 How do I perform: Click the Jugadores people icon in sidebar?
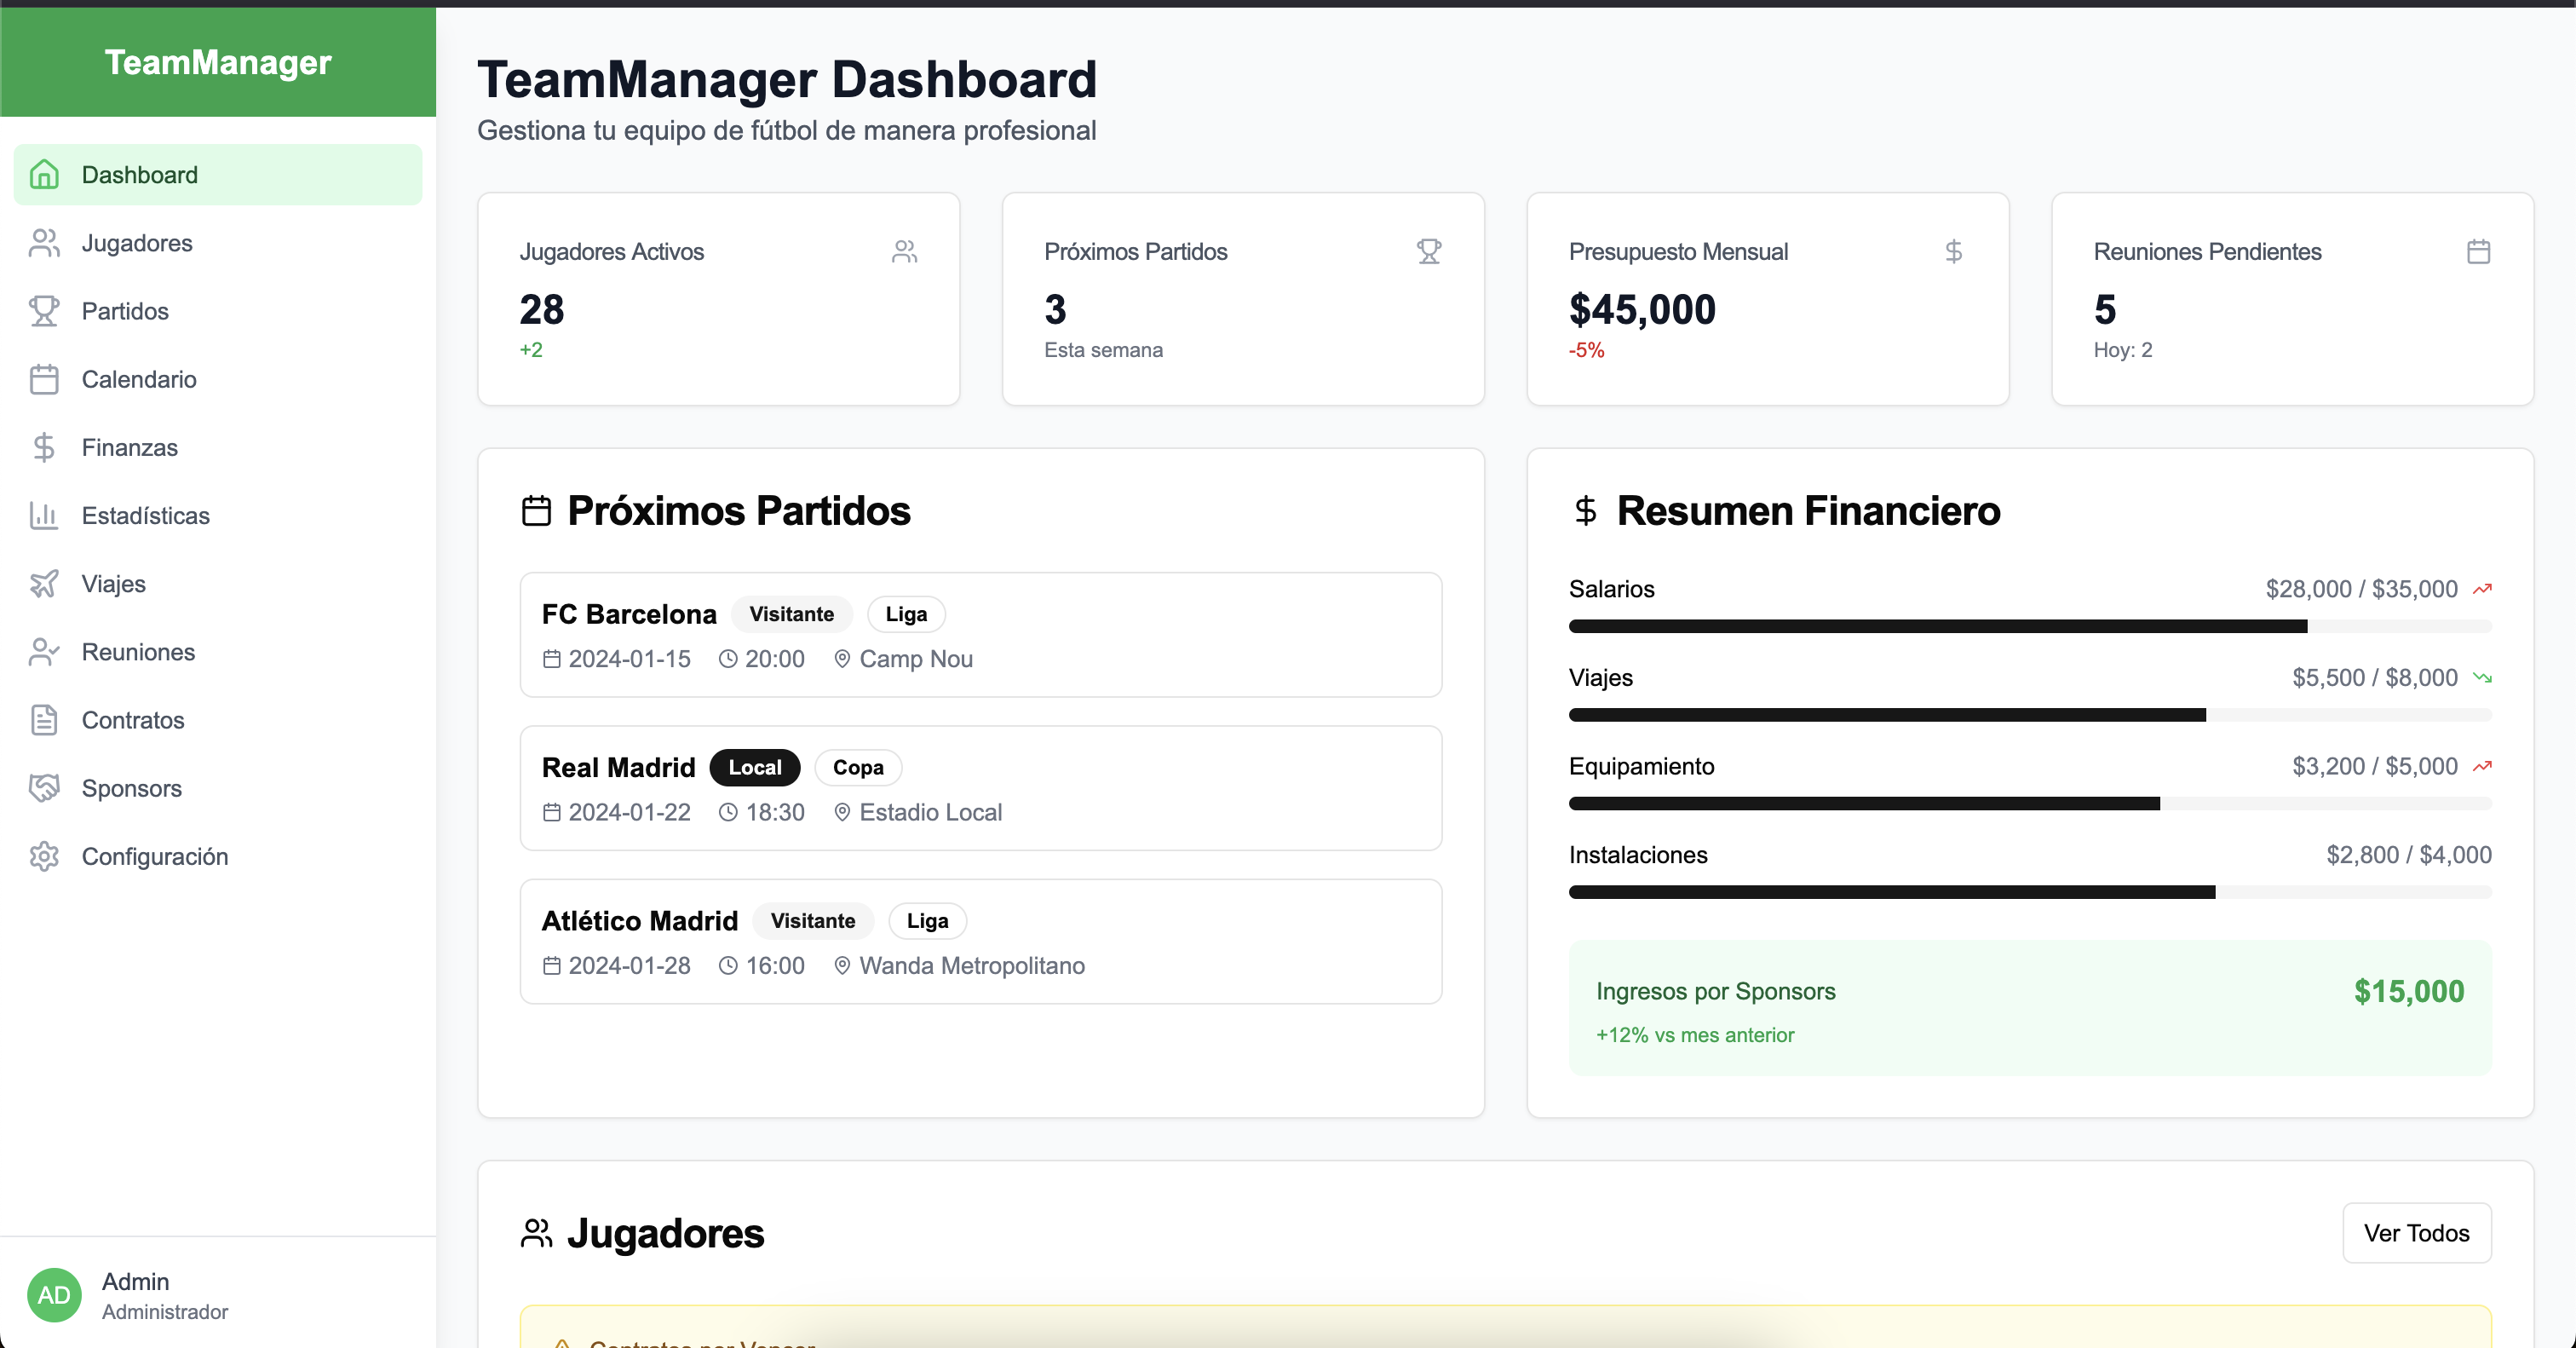pyautogui.click(x=44, y=243)
